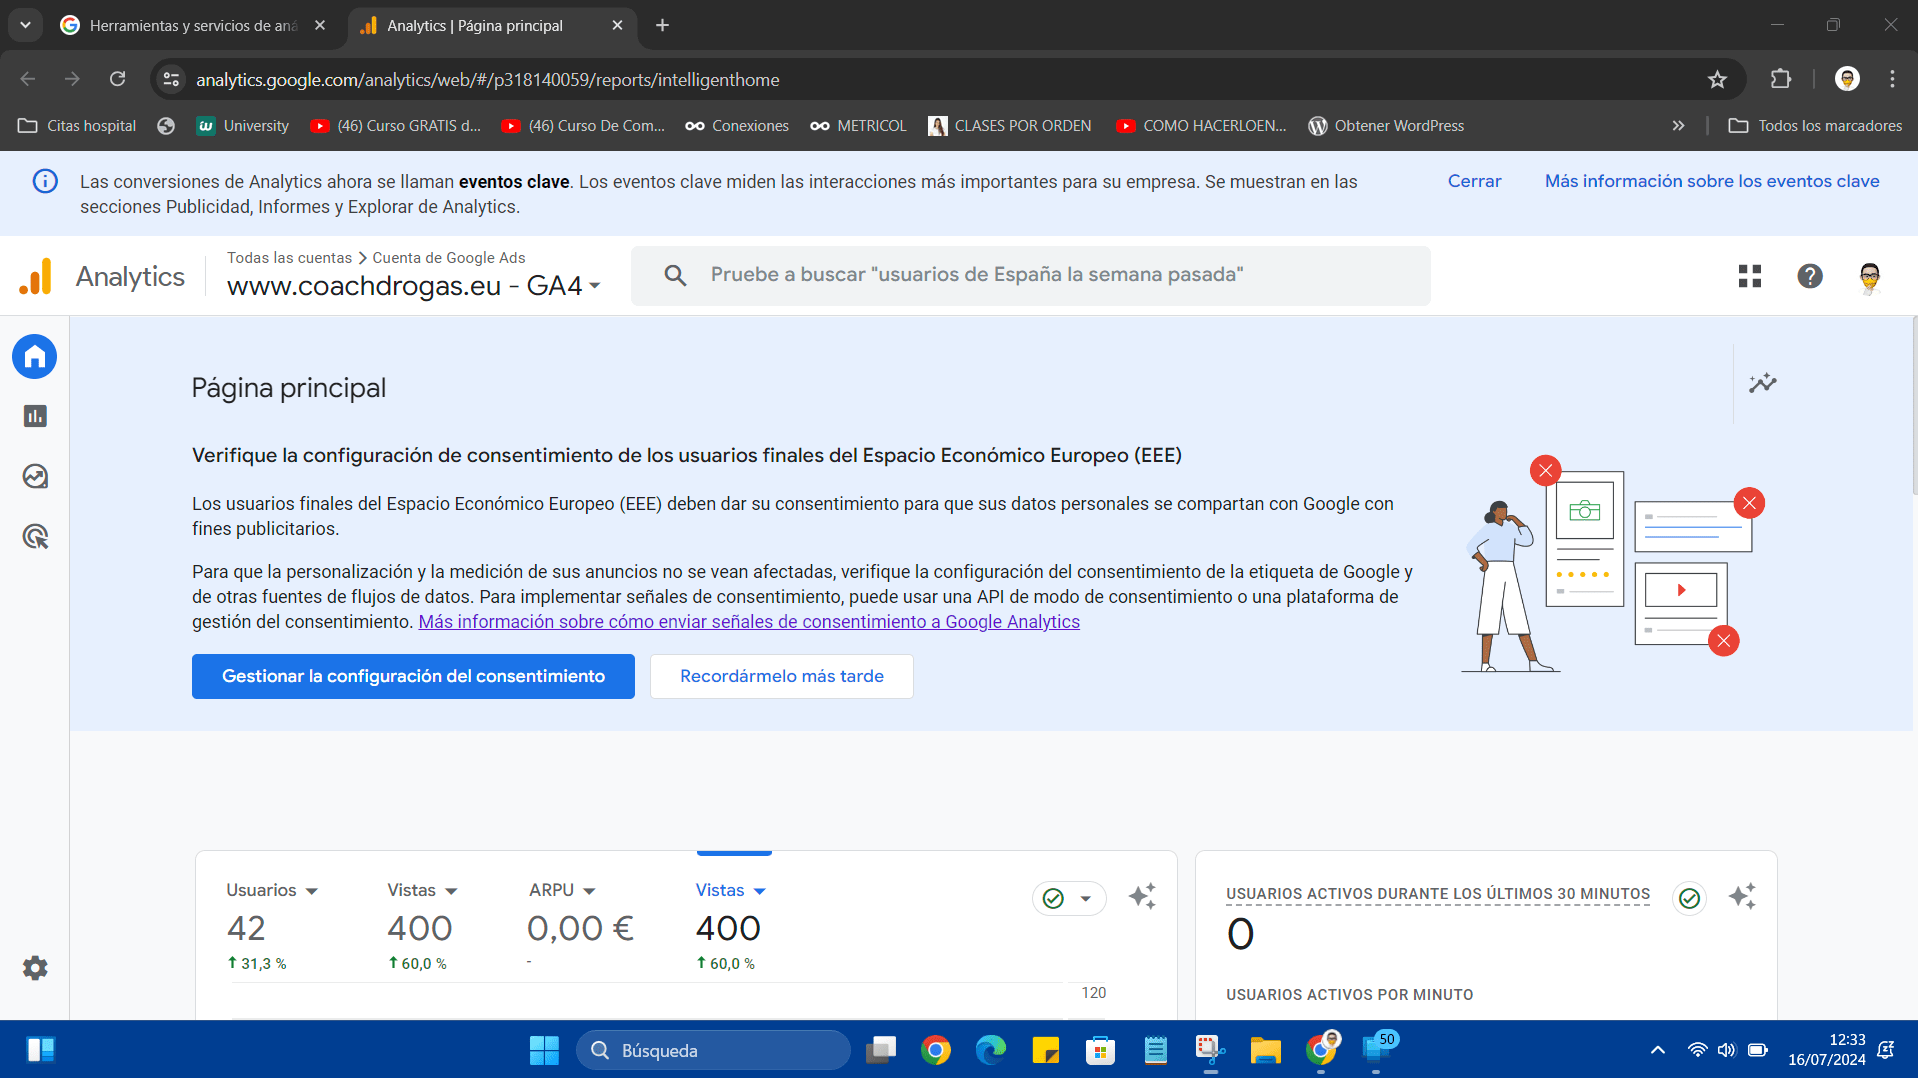Screen dimensions: 1918x1078
Task: Click the data quality check icon on realtime card
Action: pyautogui.click(x=1690, y=898)
